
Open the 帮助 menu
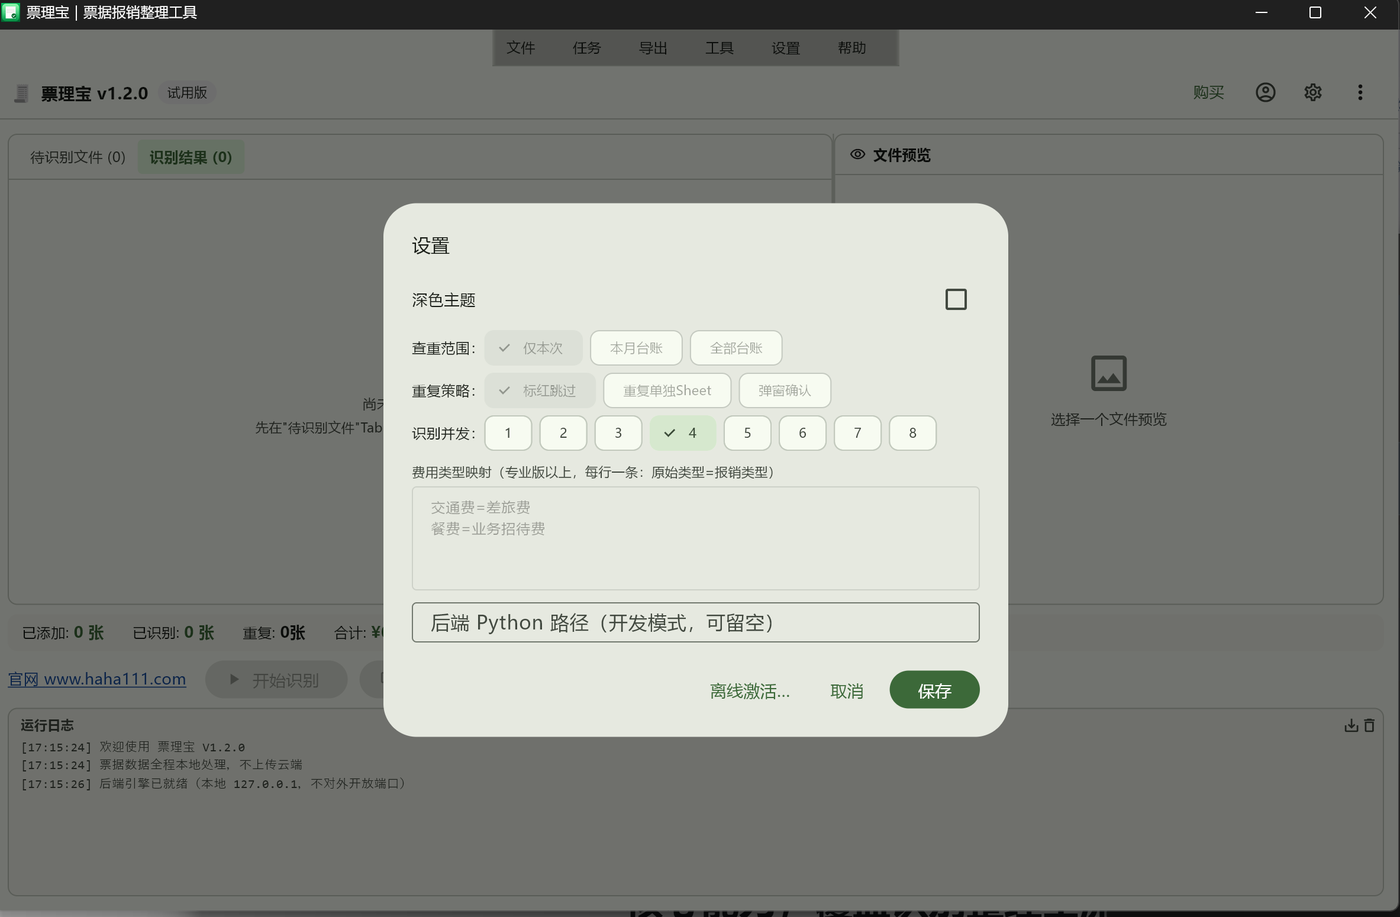tap(852, 48)
